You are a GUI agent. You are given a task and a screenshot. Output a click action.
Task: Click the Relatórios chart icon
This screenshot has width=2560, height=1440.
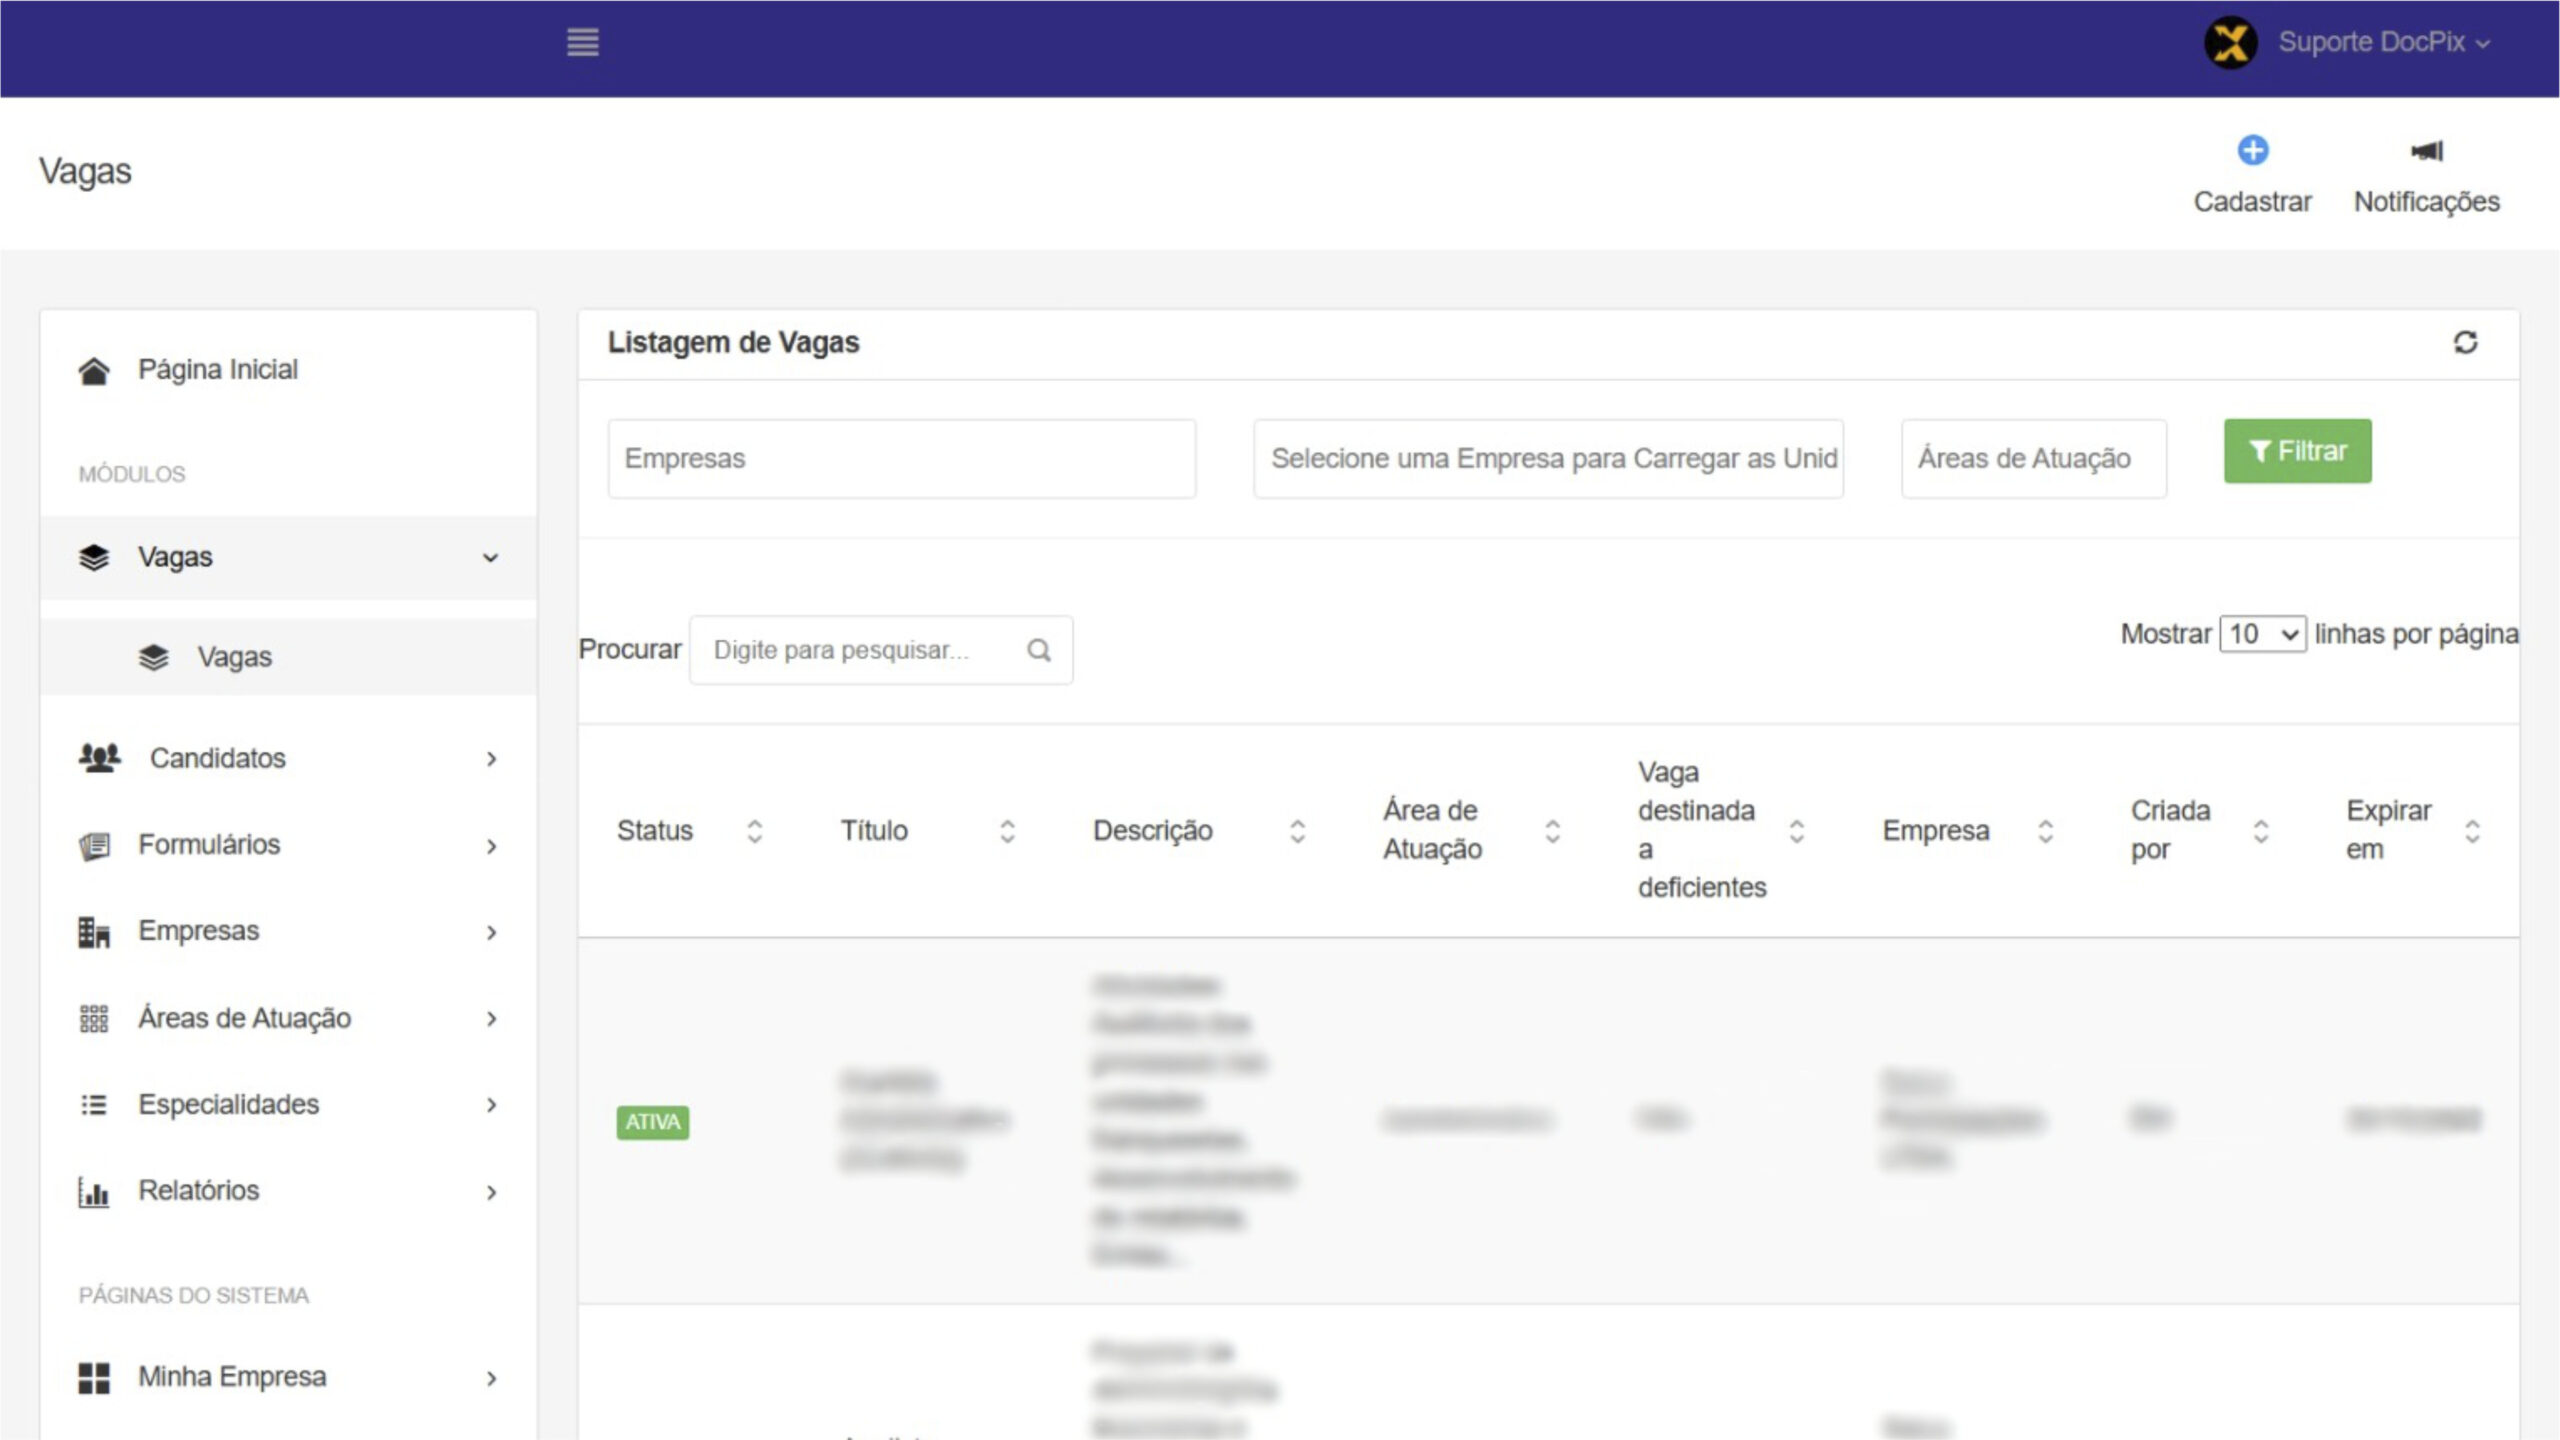click(x=94, y=1192)
